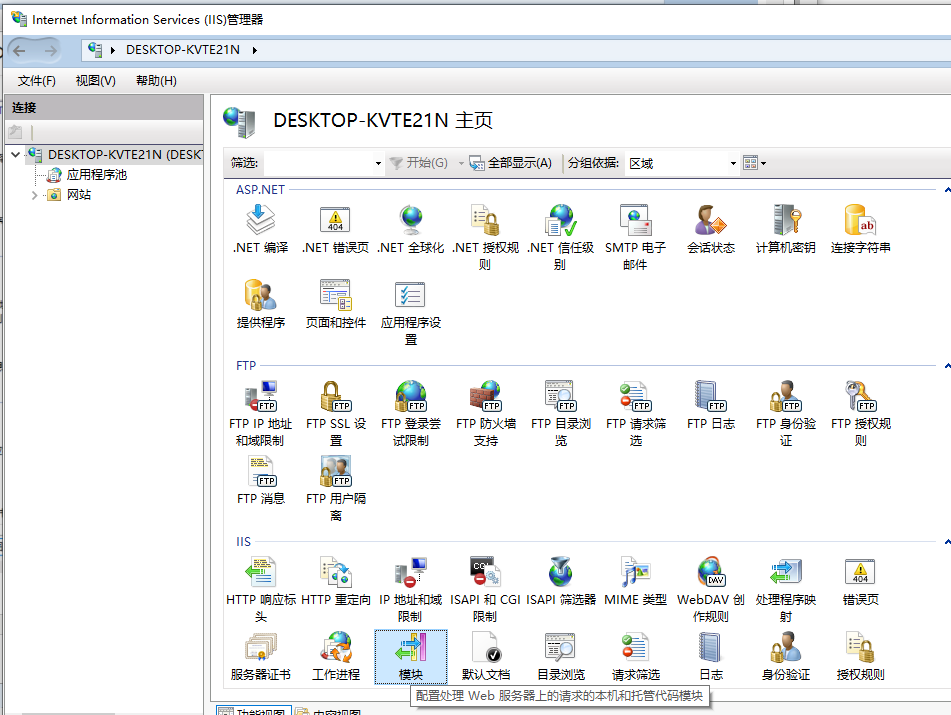Open the SMTP 电子邮件 feature

(x=635, y=238)
